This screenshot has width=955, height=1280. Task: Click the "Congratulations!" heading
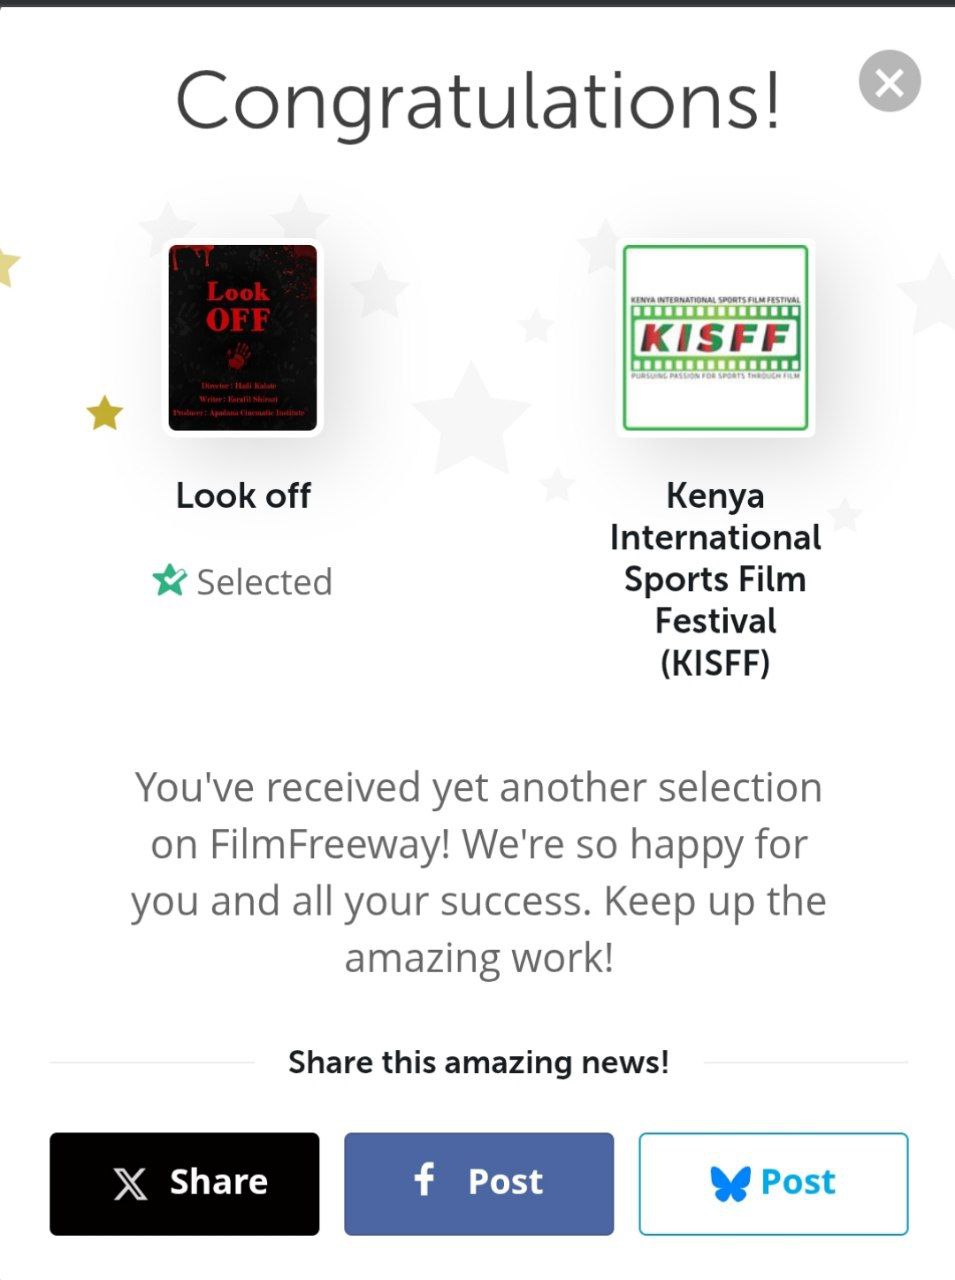tap(477, 101)
